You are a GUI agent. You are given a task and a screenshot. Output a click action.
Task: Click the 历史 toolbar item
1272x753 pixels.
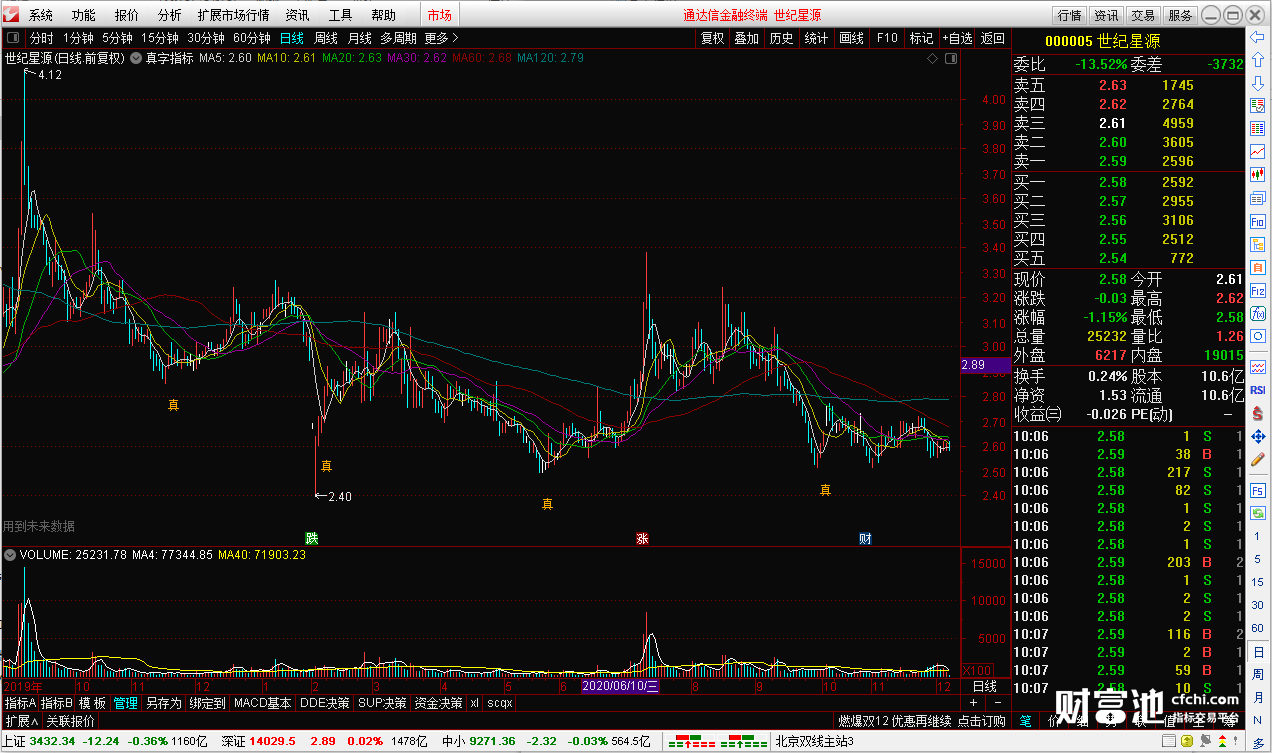(781, 38)
